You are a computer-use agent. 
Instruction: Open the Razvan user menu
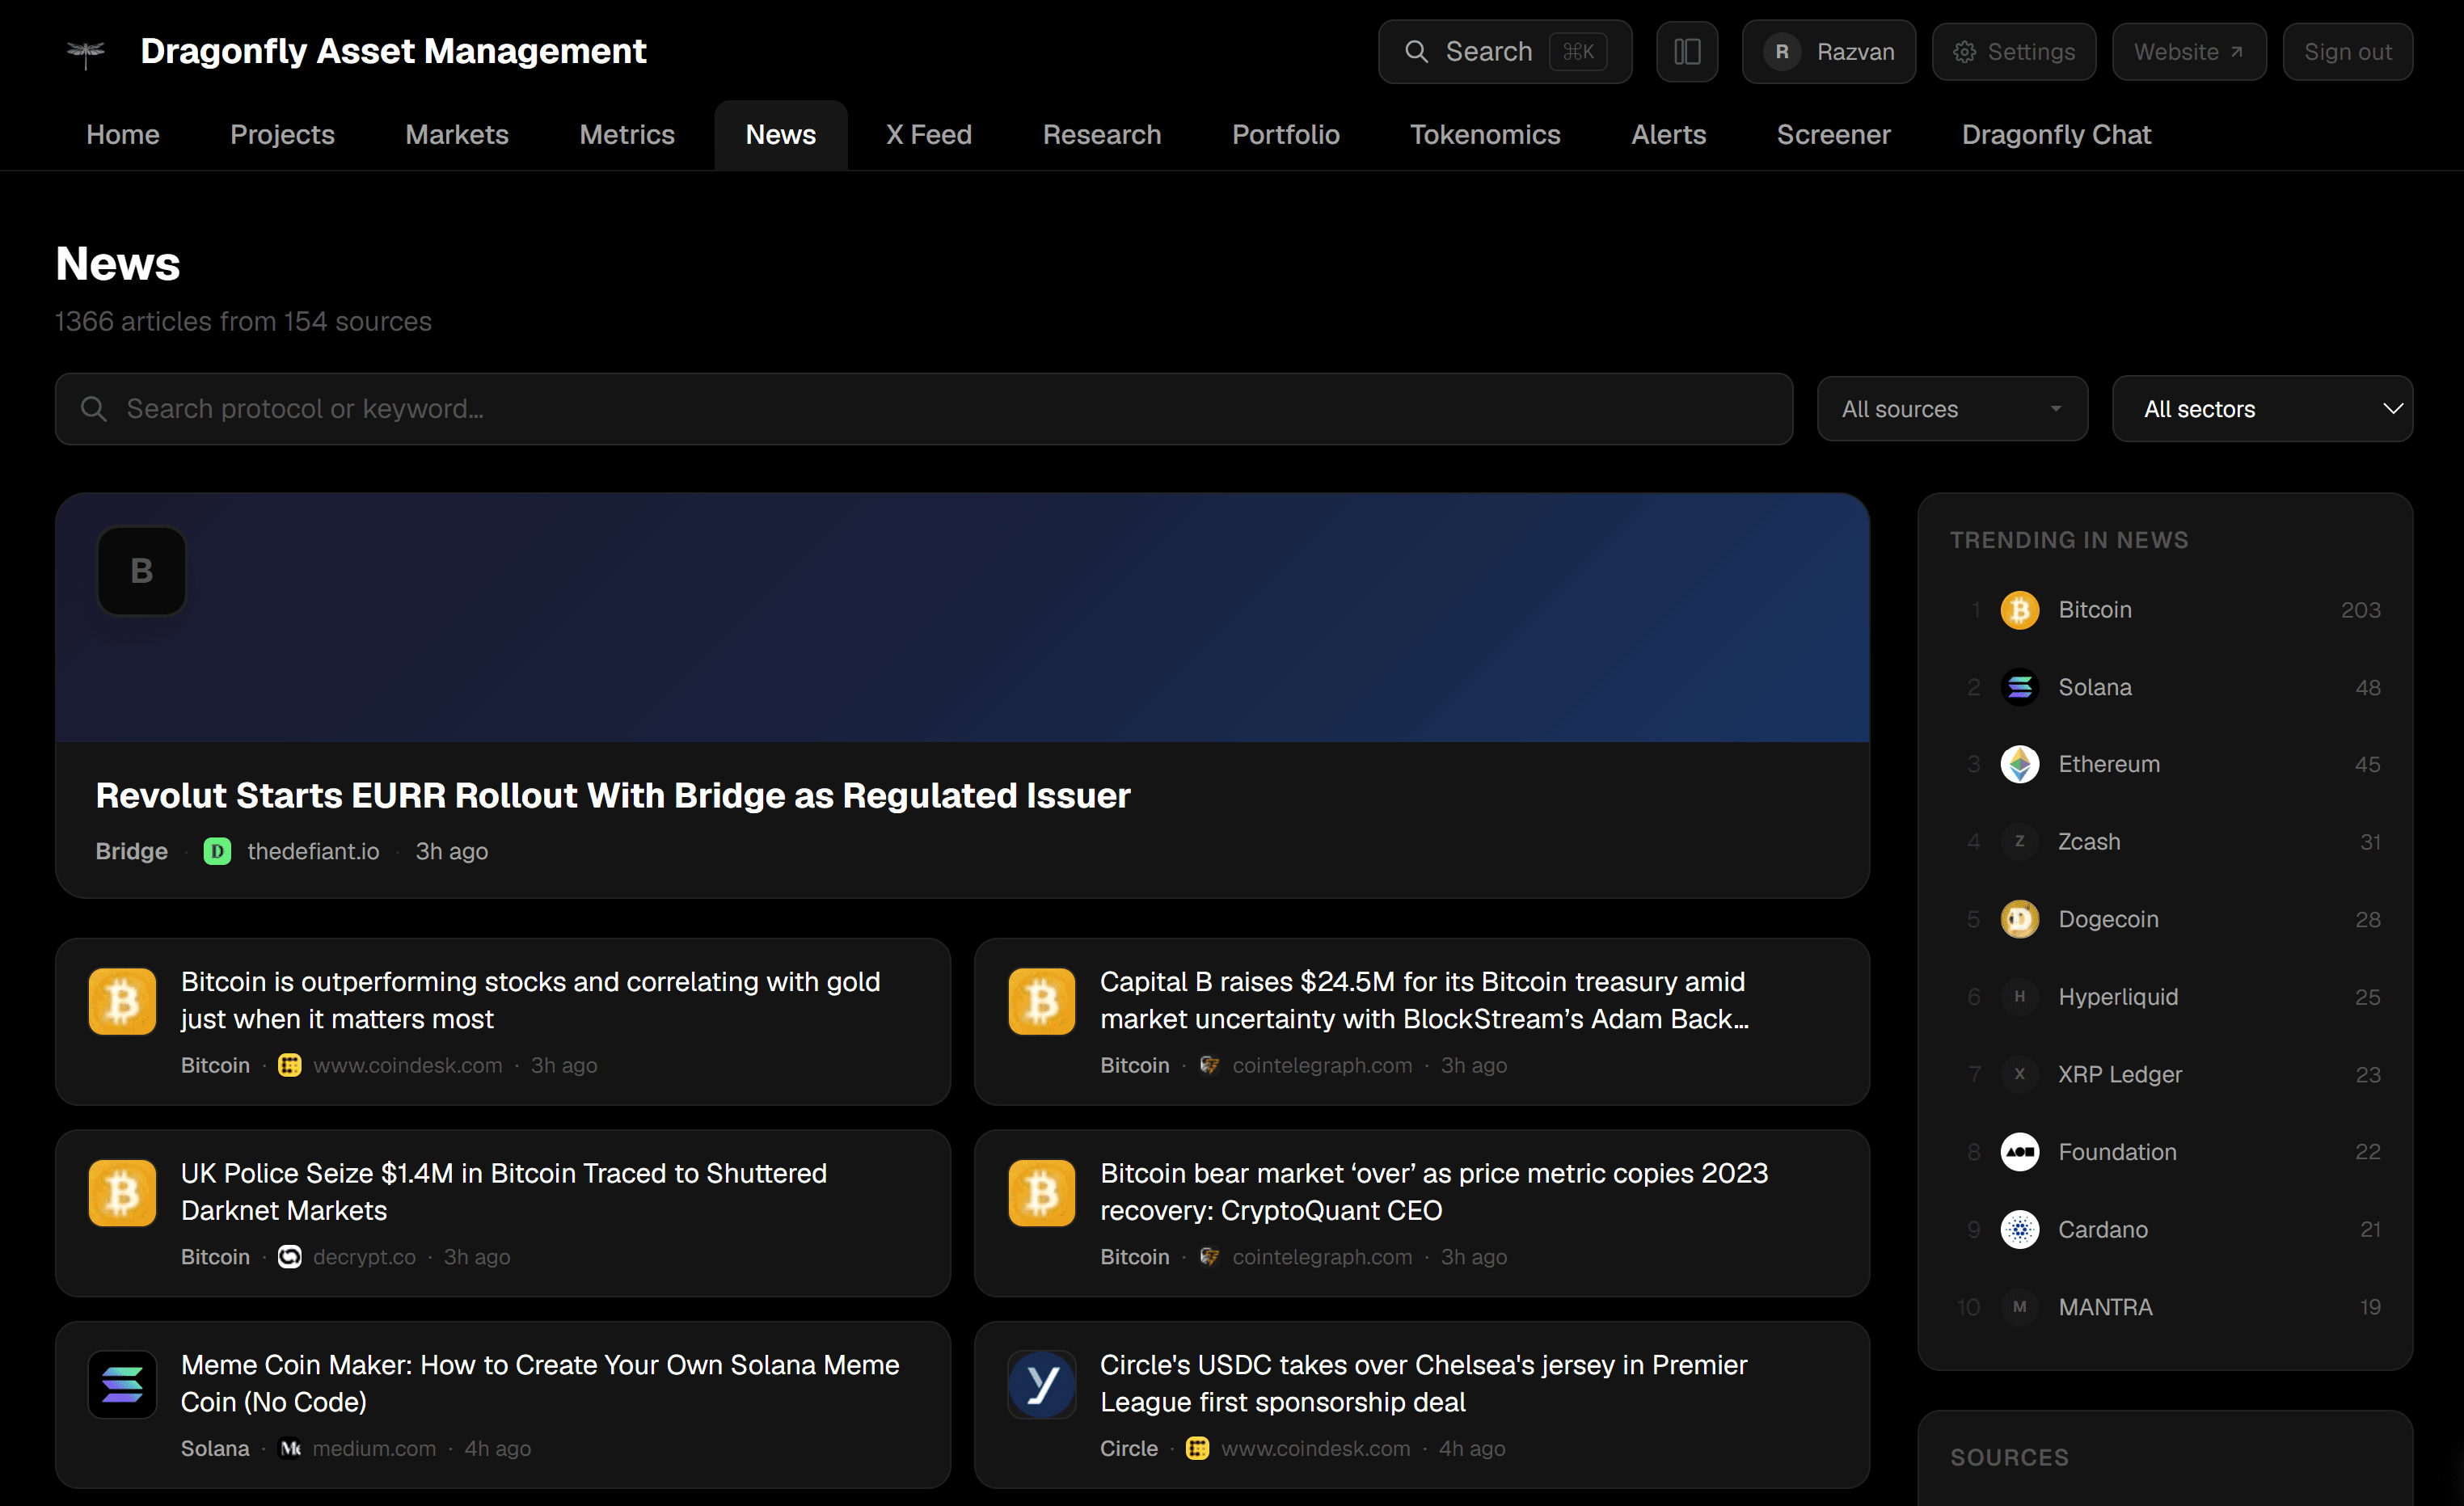[1828, 52]
